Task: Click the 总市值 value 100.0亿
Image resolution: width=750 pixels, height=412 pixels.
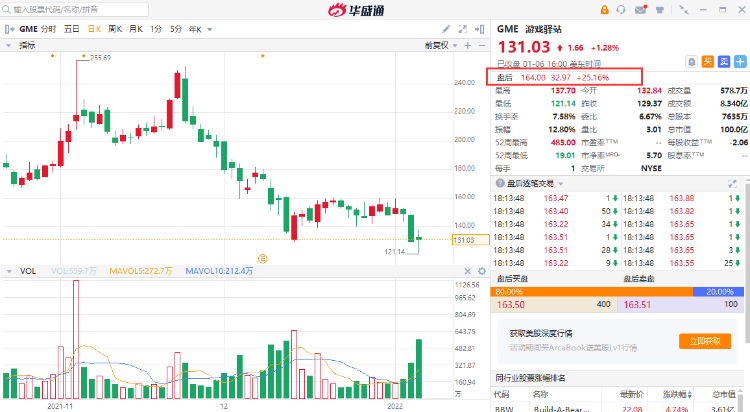Action: pos(734,130)
